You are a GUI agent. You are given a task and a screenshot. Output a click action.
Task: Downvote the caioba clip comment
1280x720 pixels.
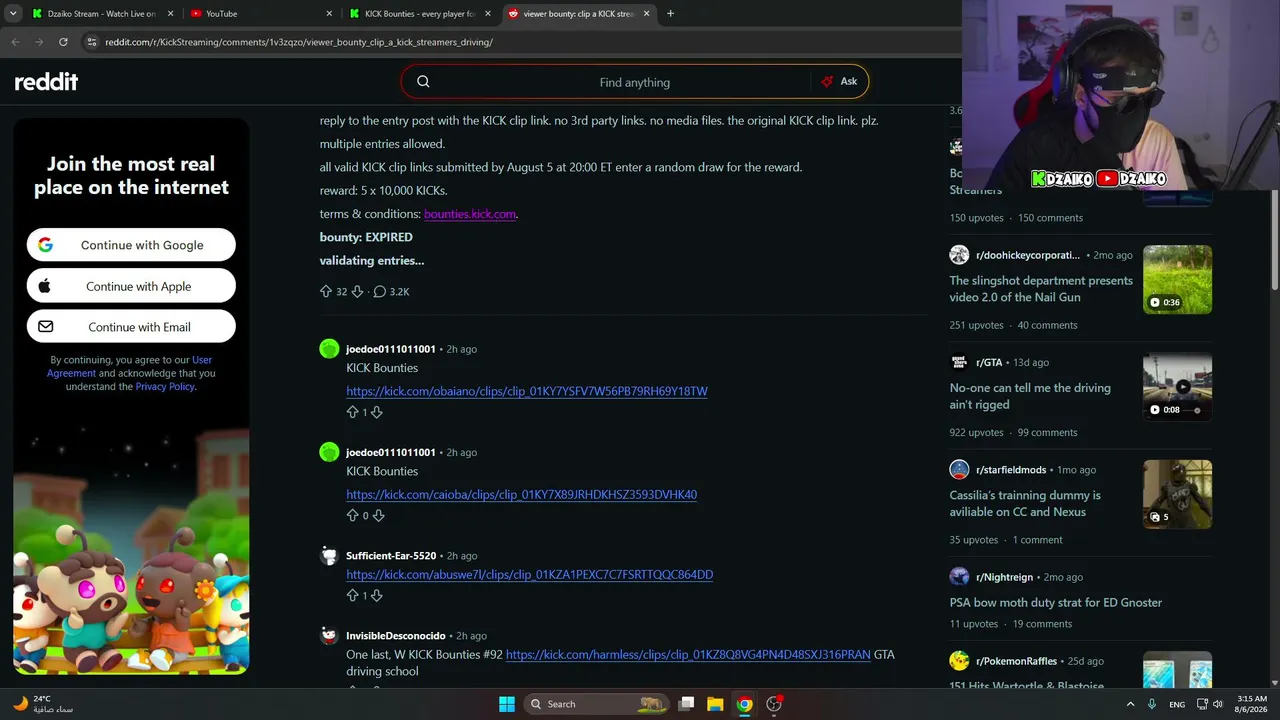[x=378, y=516]
